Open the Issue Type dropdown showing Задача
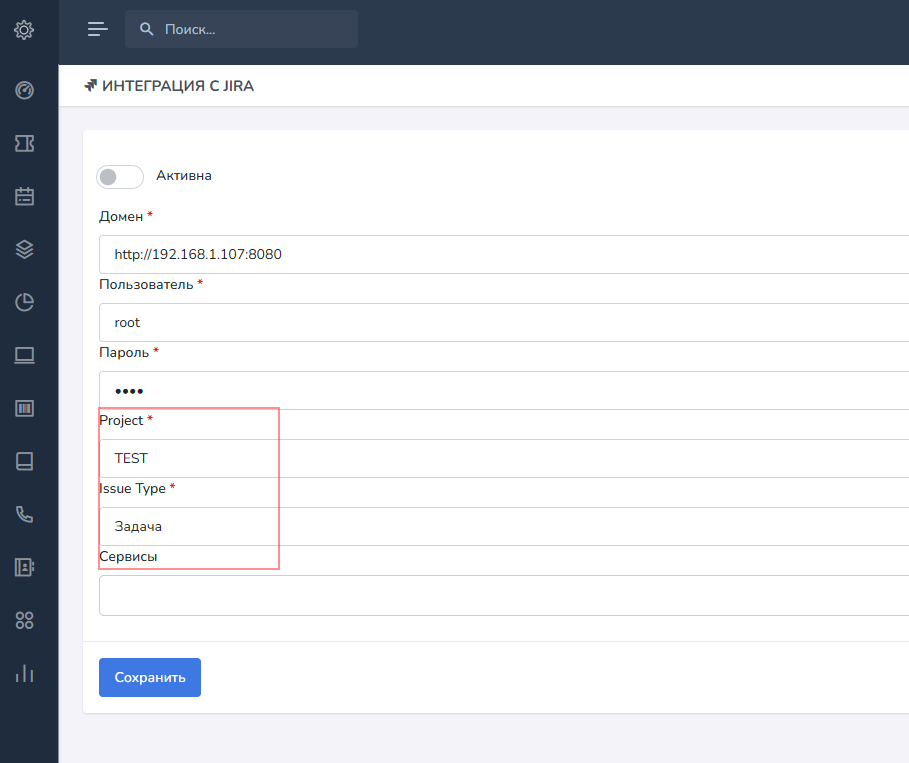This screenshot has width=909, height=763. coord(500,526)
